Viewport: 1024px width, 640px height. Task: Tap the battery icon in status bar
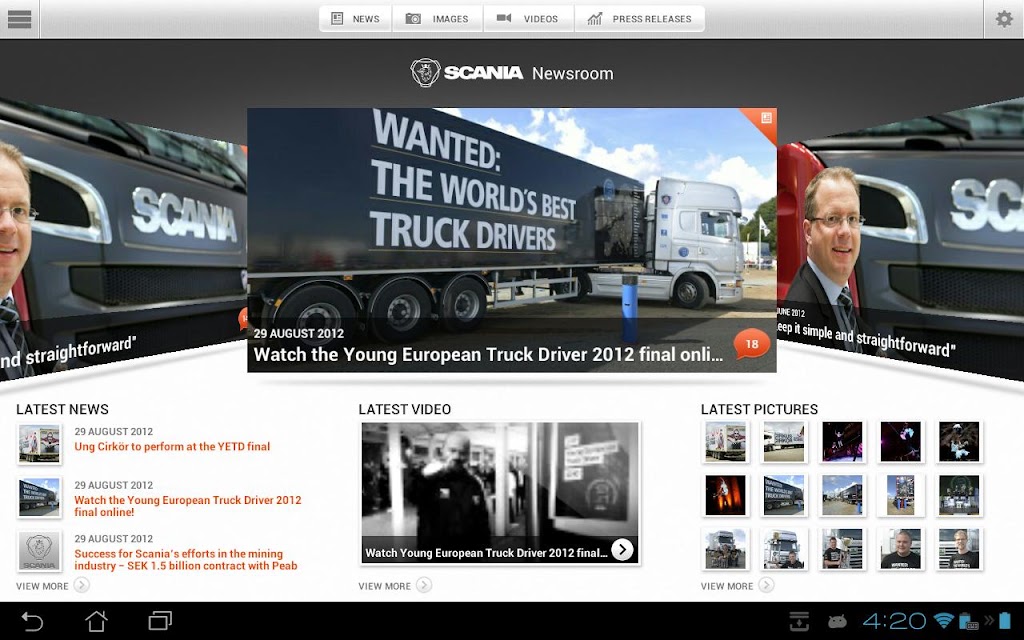coord(1005,620)
